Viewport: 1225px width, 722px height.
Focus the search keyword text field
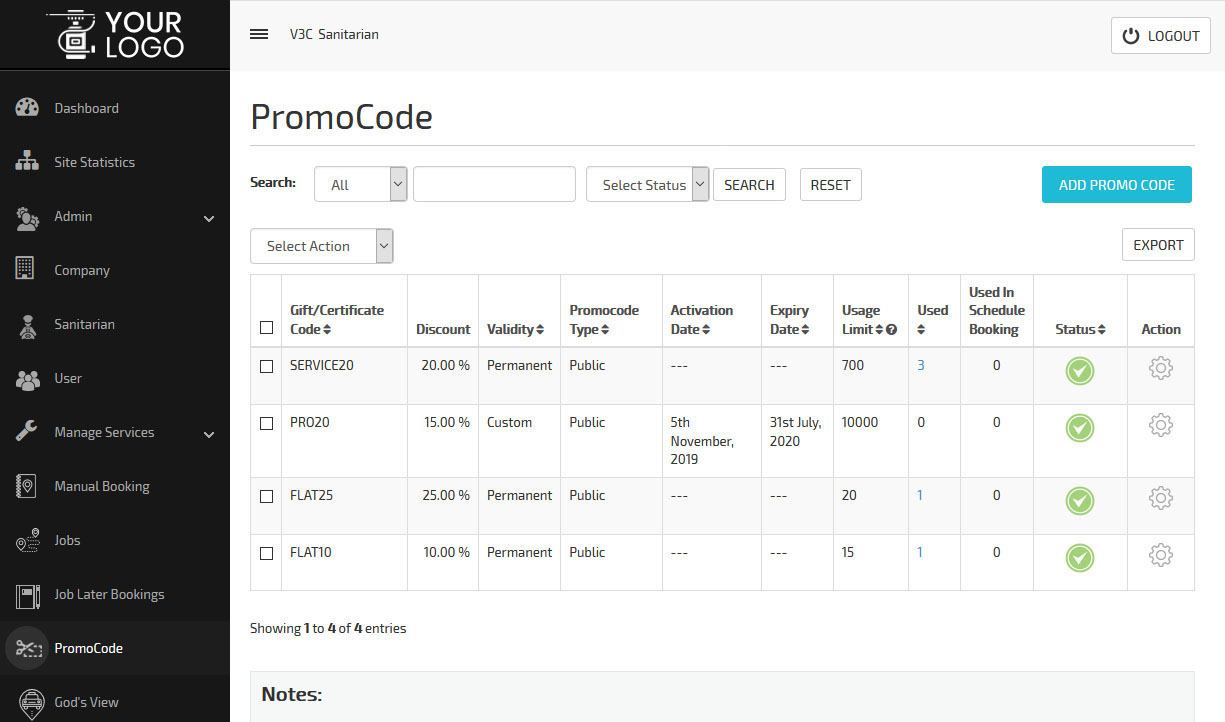(x=494, y=184)
